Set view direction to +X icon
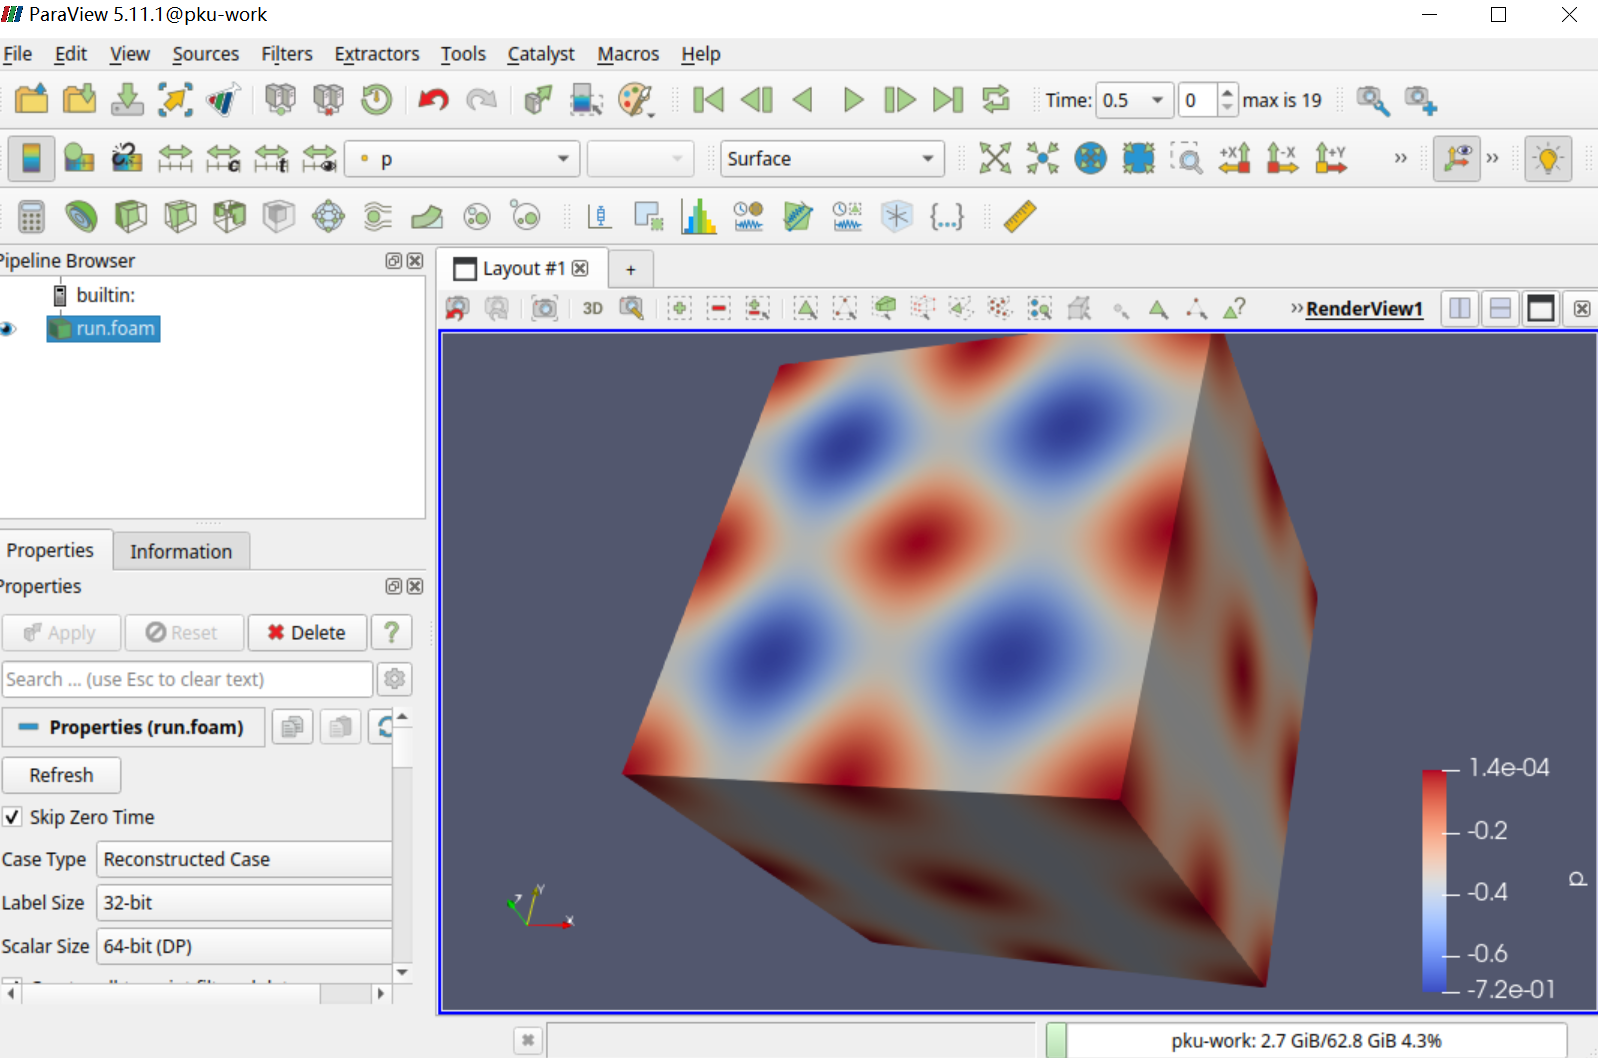 click(x=1235, y=158)
